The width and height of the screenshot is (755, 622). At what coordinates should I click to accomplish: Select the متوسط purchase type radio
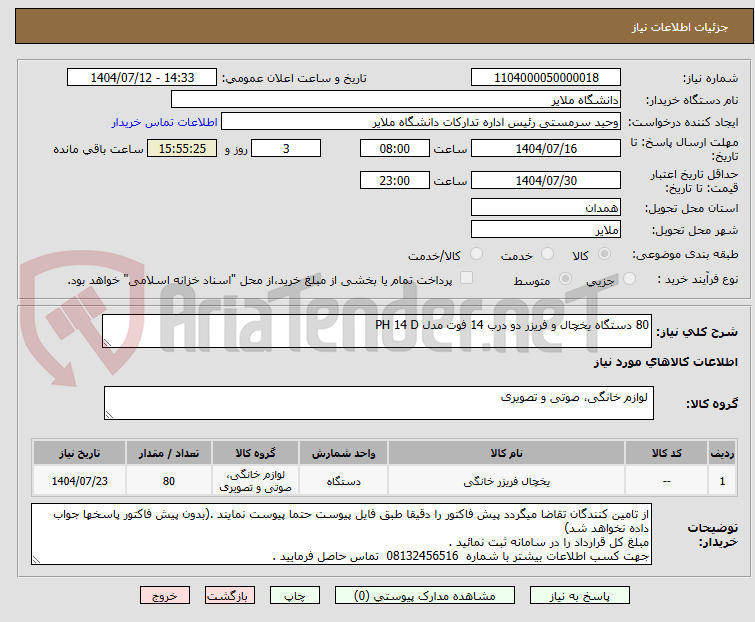[565, 279]
